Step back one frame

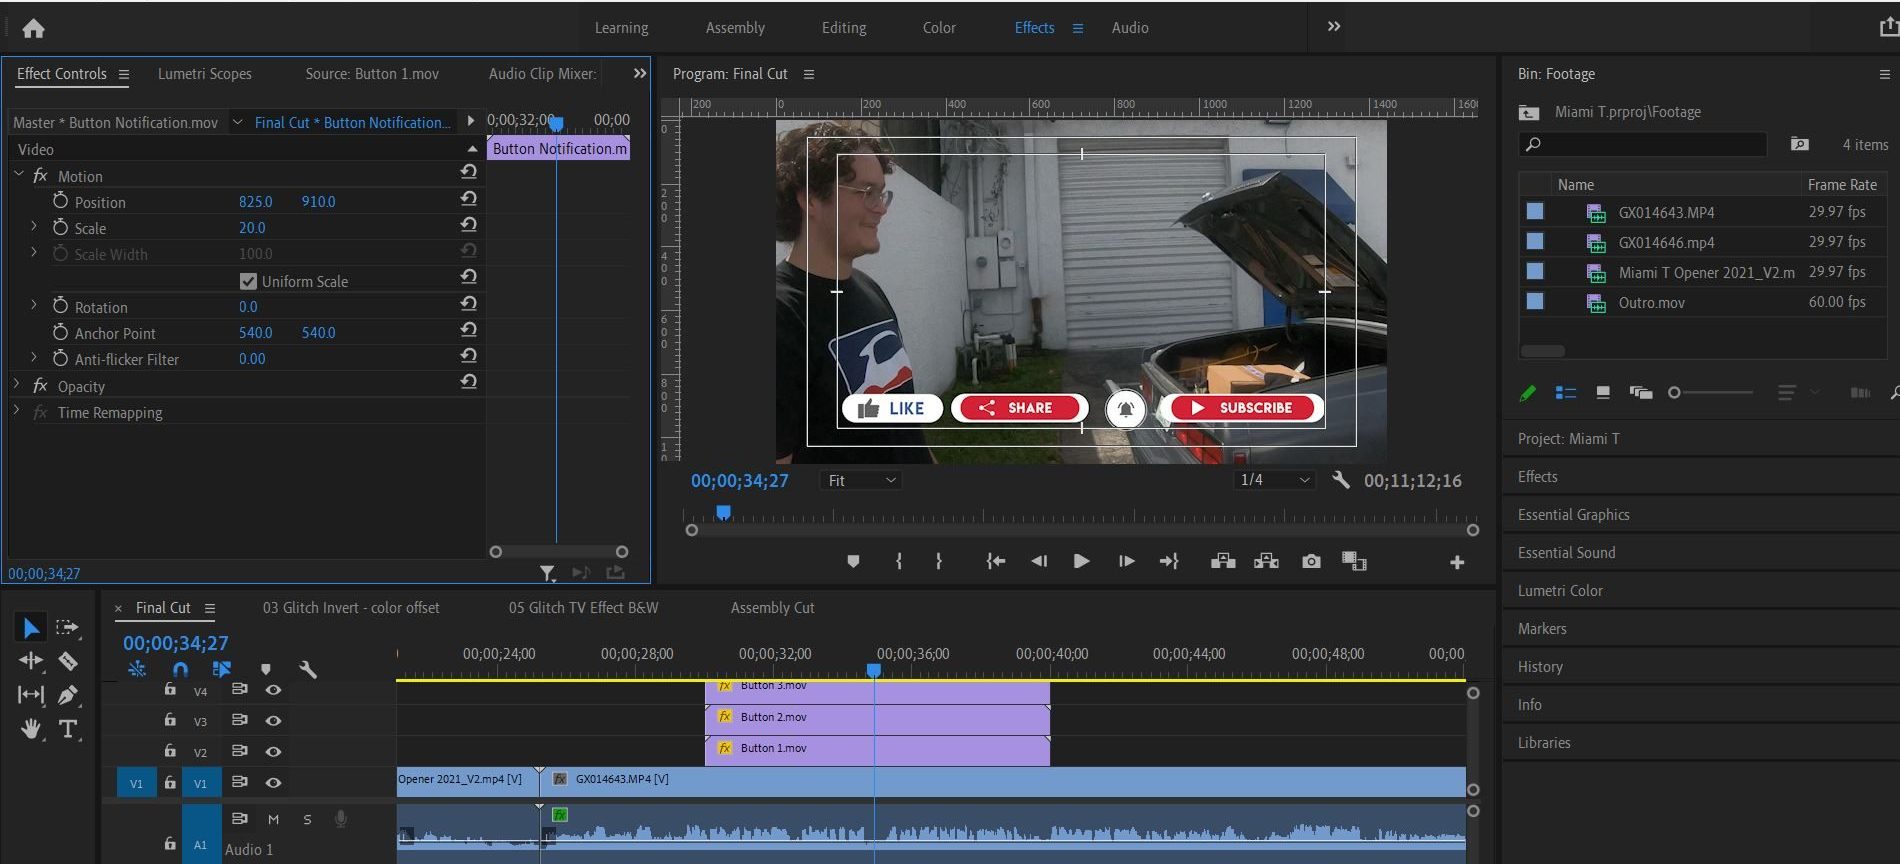click(x=1039, y=562)
